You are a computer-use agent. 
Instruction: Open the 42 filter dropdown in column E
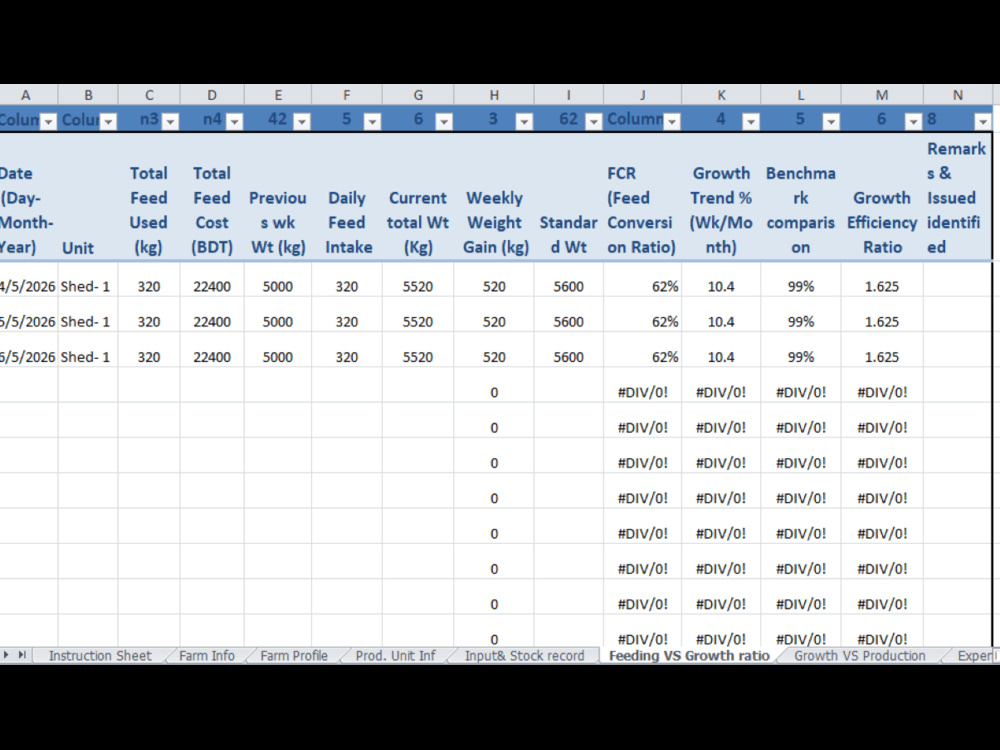tap(302, 121)
